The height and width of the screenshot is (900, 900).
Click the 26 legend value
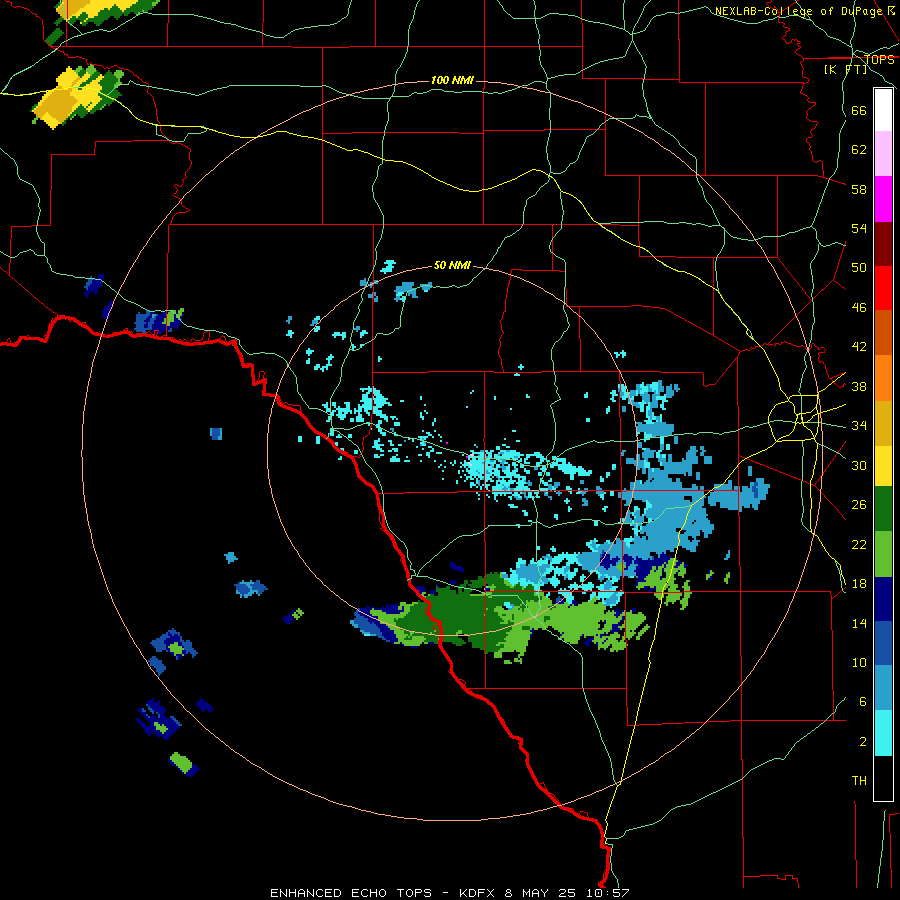pos(859,505)
